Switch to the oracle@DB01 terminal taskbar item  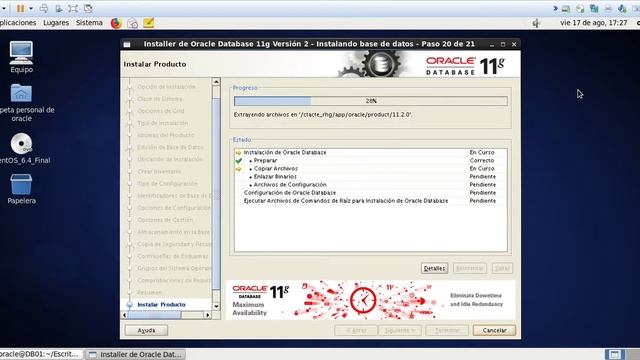pyautogui.click(x=41, y=354)
